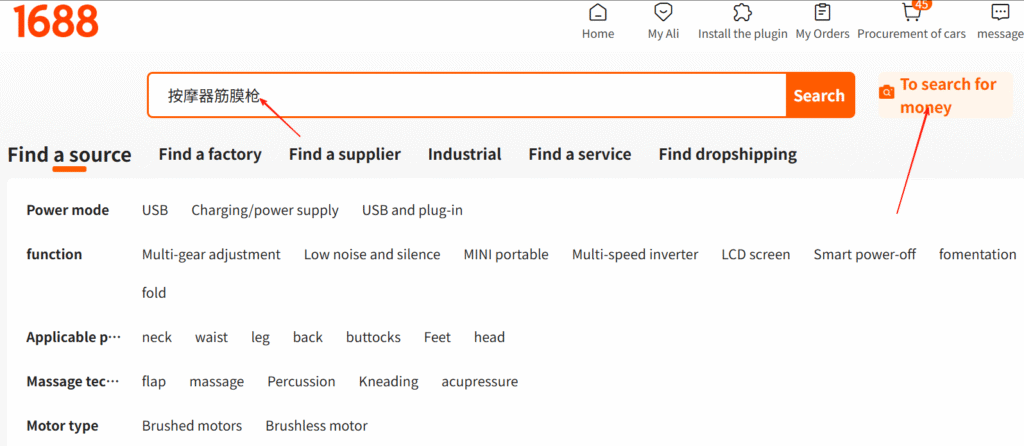Focus the search text input box
This screenshot has width=1024, height=446.
[466, 95]
